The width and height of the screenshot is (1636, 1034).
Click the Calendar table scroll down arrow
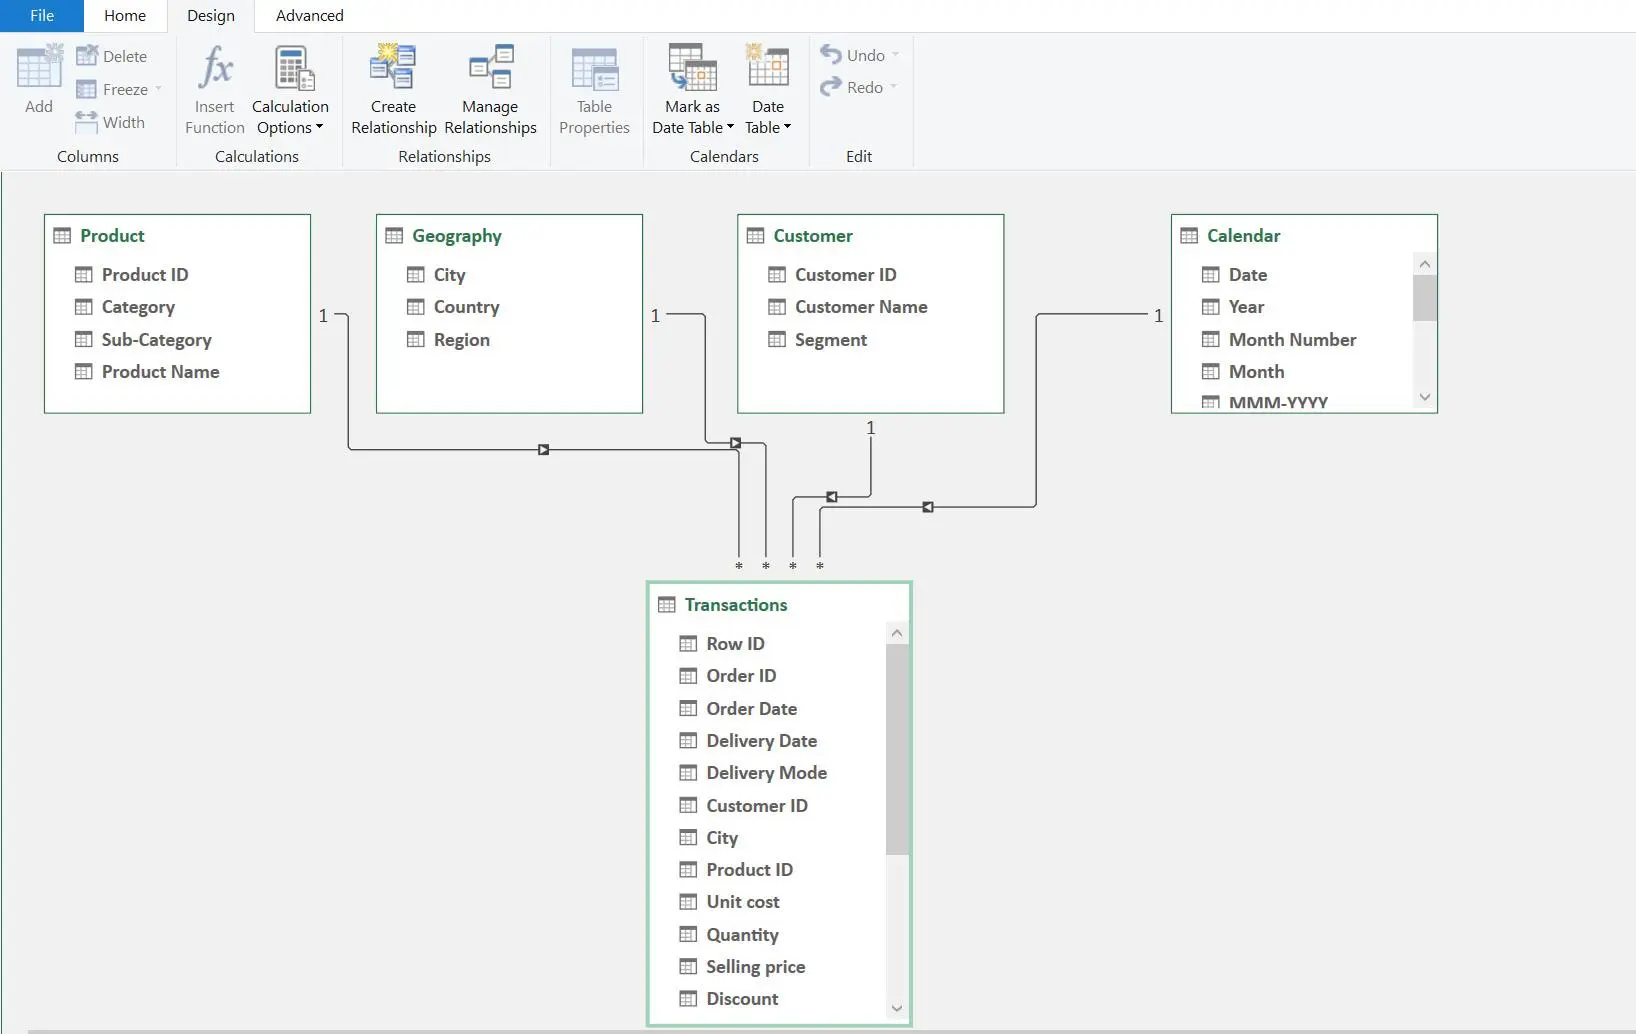(1425, 397)
